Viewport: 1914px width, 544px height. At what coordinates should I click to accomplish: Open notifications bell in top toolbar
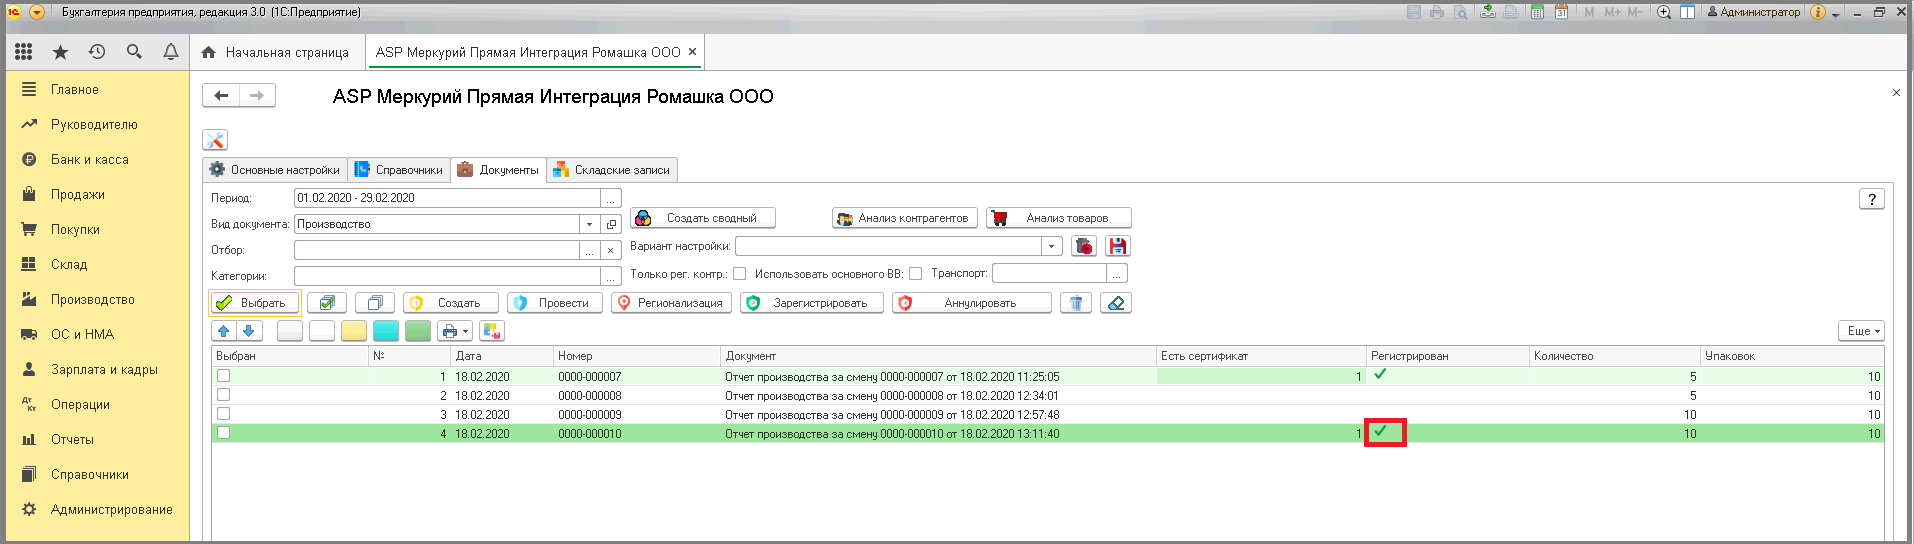pyautogui.click(x=171, y=52)
